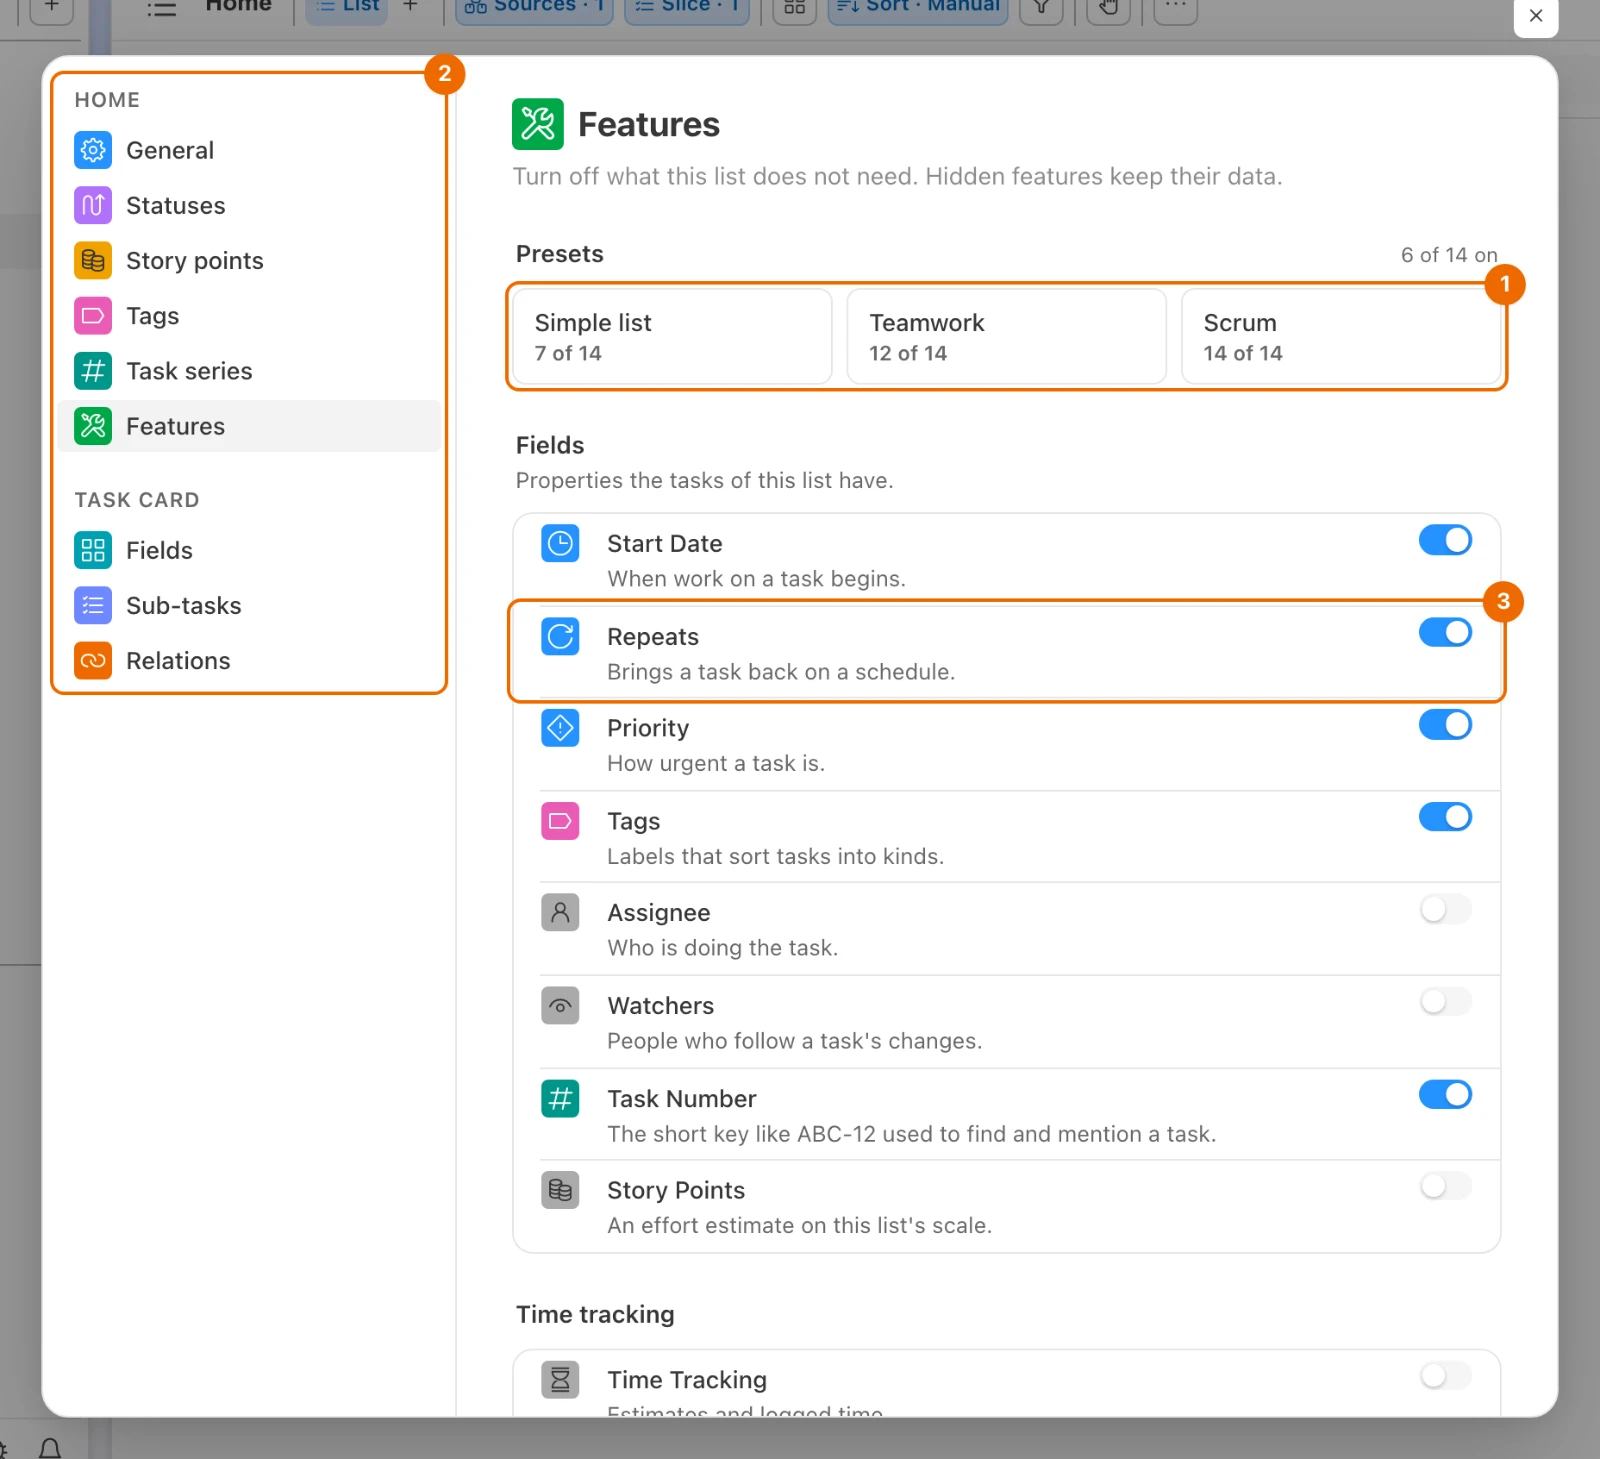This screenshot has width=1600, height=1459.
Task: Click the Priority diamond icon
Action: [x=560, y=728]
